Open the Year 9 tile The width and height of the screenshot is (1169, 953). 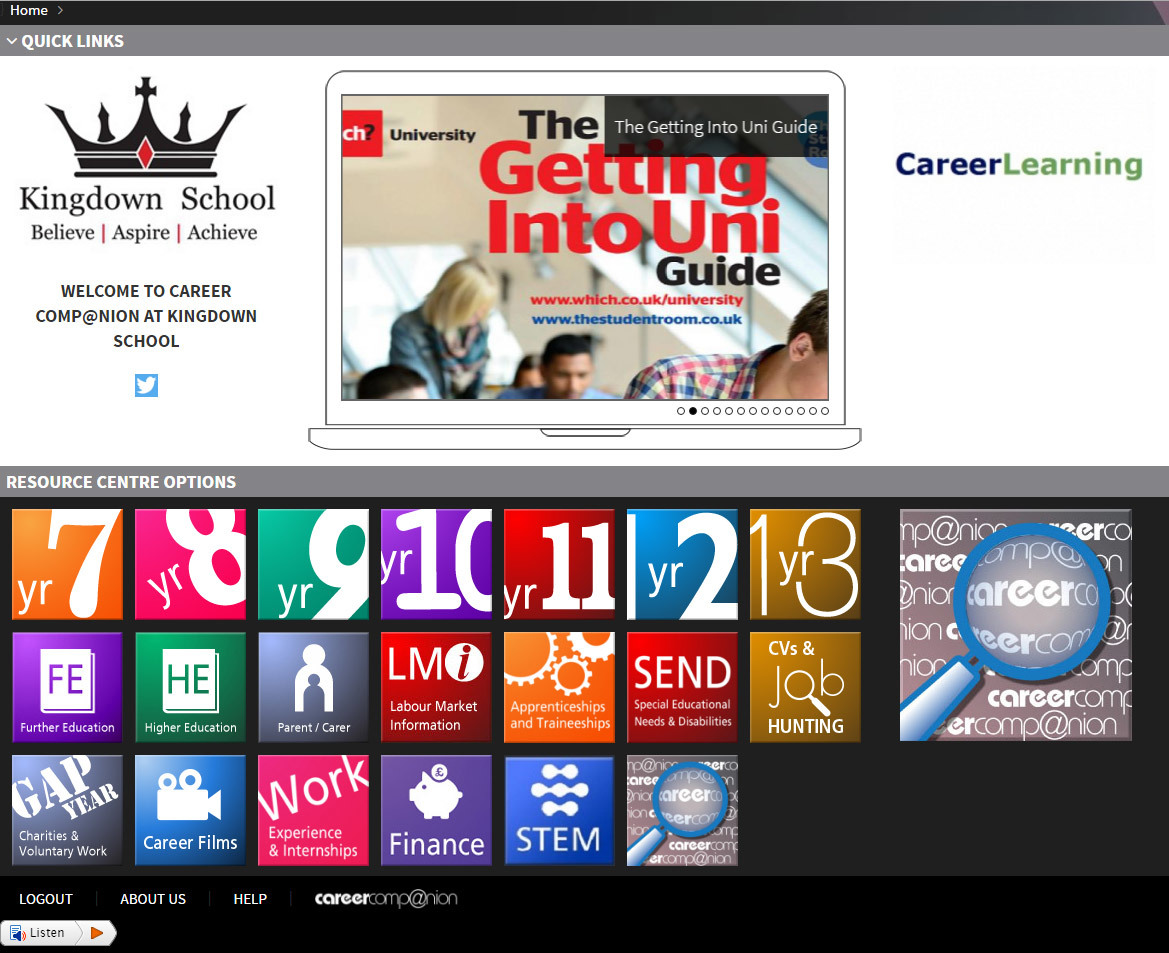click(x=313, y=564)
